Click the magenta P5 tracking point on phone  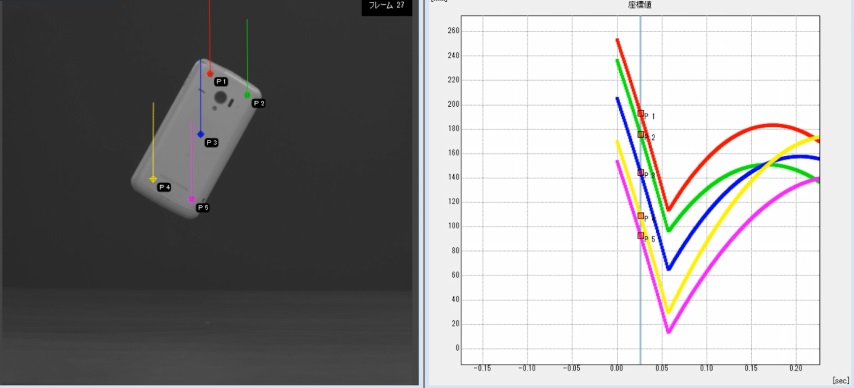point(192,199)
